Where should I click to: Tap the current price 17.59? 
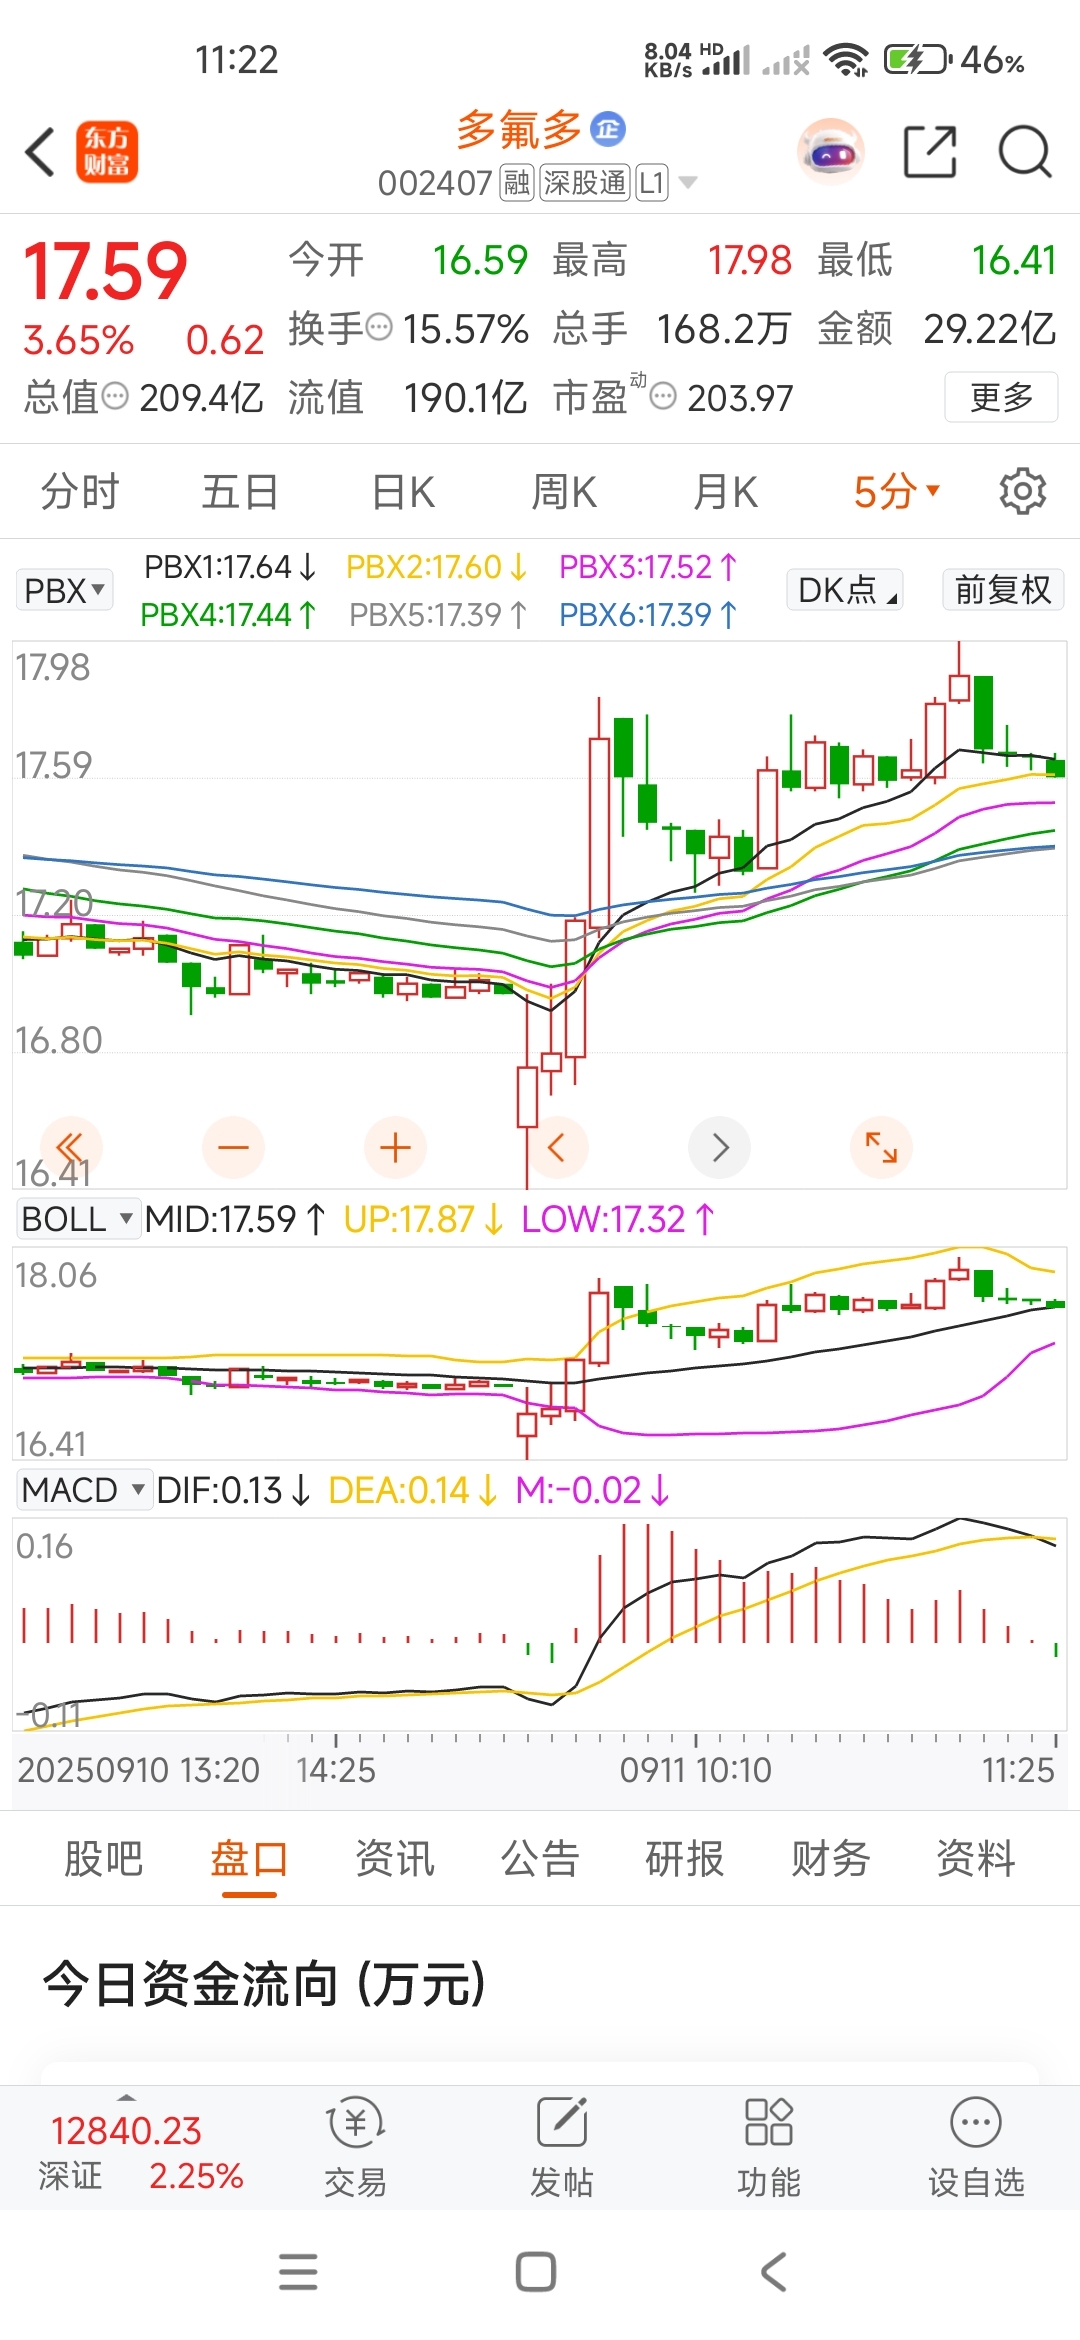click(105, 270)
